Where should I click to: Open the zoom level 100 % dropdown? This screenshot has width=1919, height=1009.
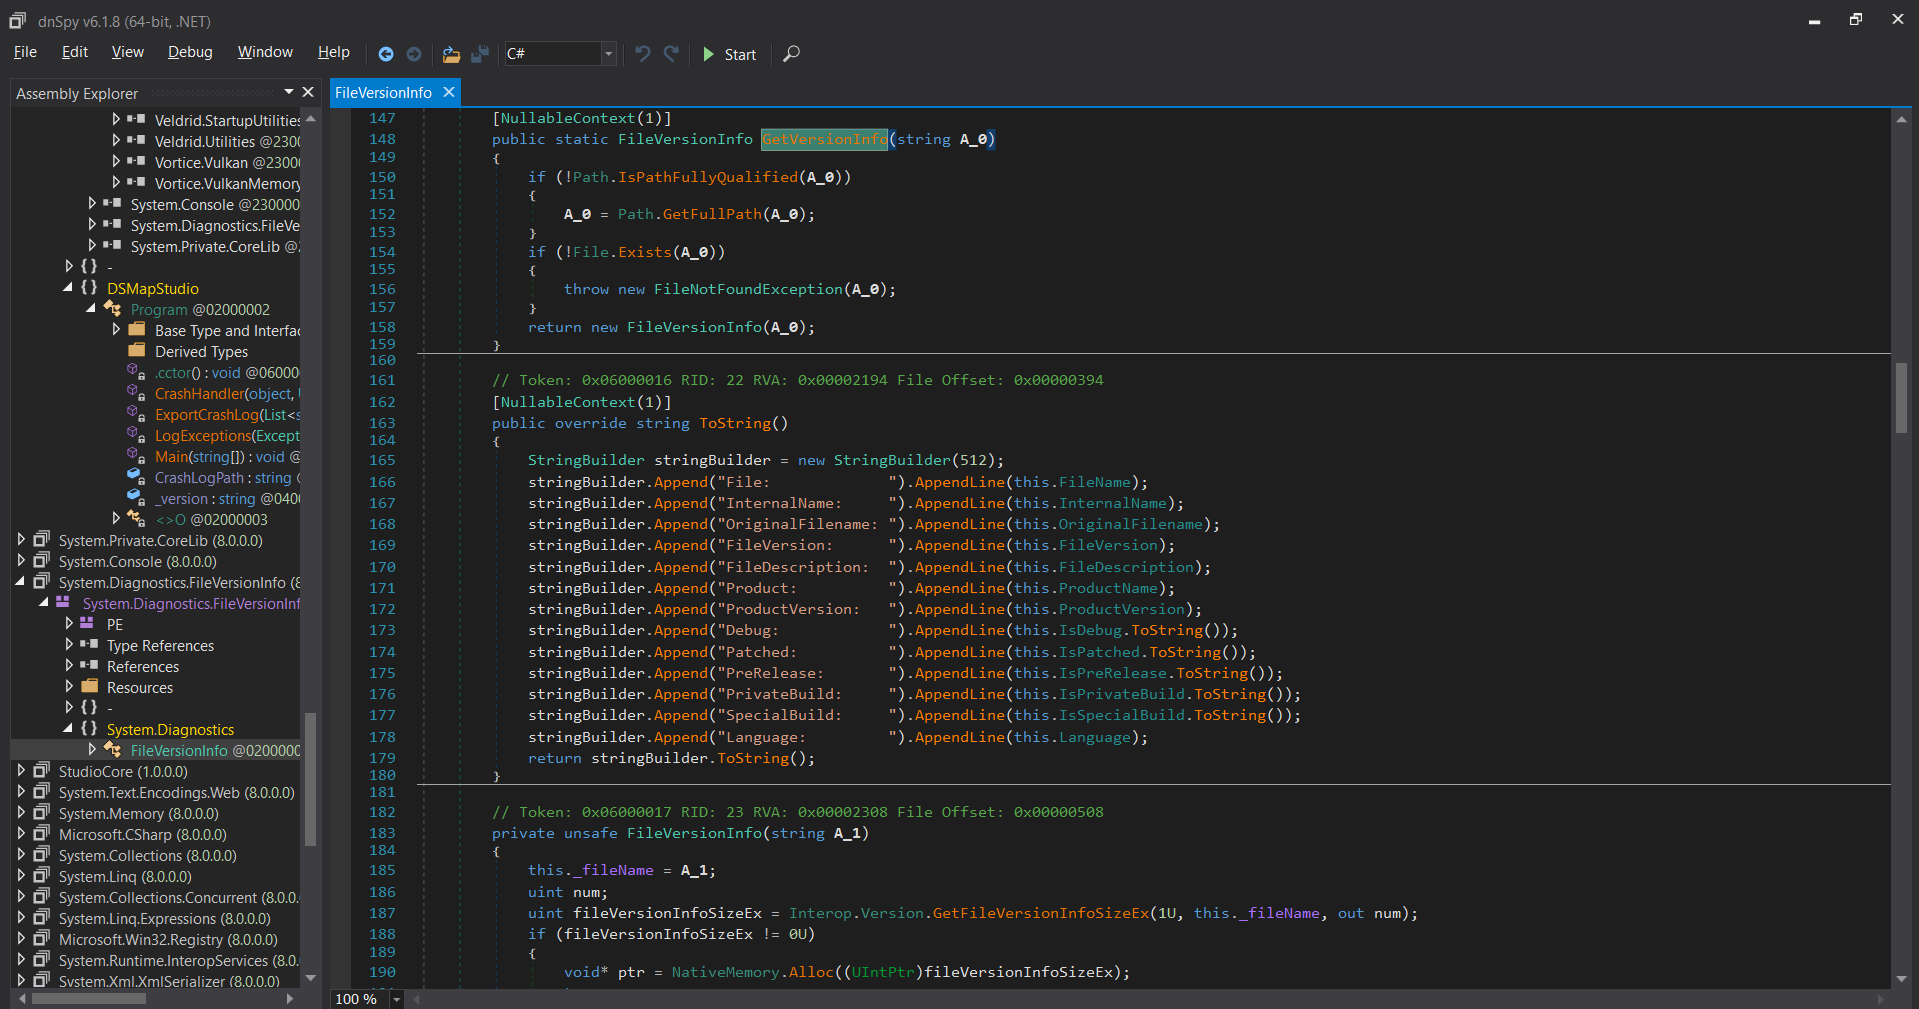pos(397,999)
